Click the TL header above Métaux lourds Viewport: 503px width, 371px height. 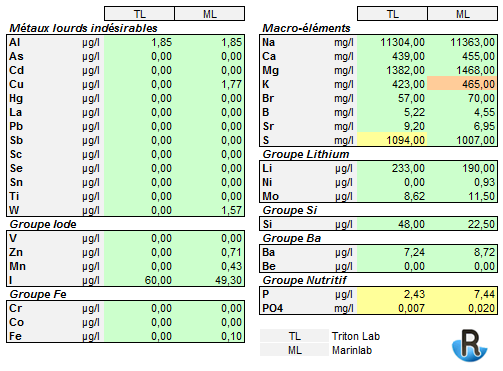(x=140, y=14)
